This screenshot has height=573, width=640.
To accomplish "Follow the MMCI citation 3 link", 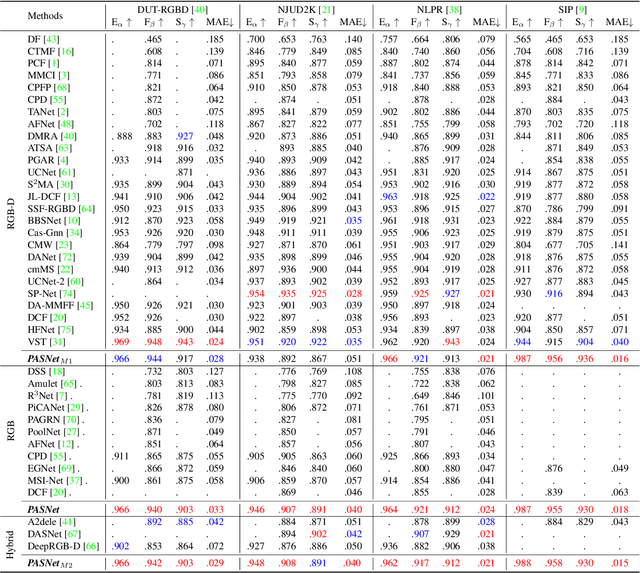I will (x=63, y=76).
